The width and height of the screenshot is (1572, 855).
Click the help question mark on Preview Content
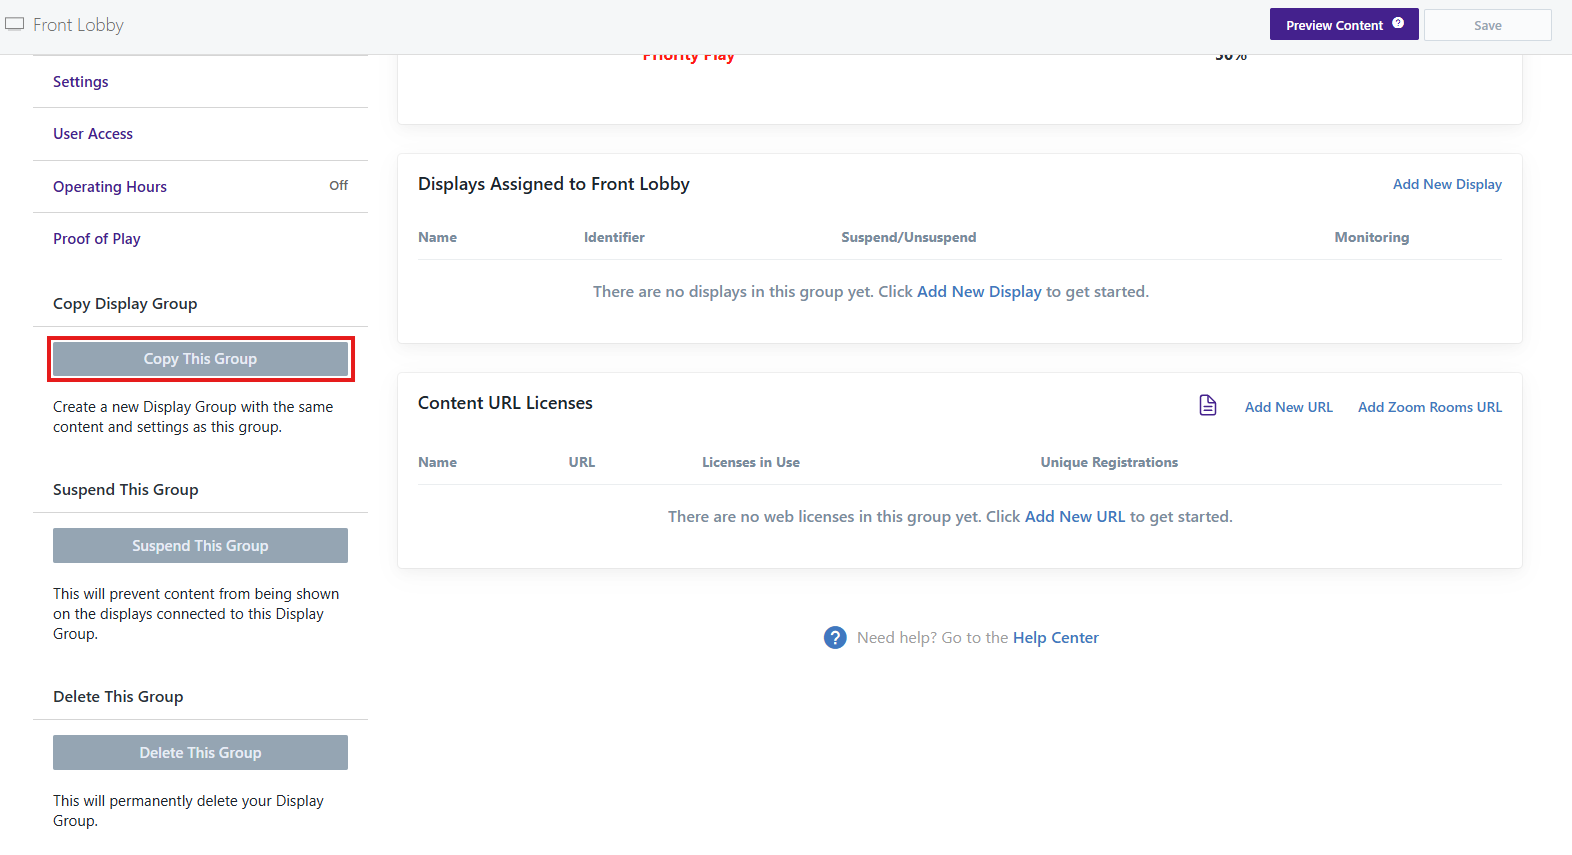[1398, 23]
